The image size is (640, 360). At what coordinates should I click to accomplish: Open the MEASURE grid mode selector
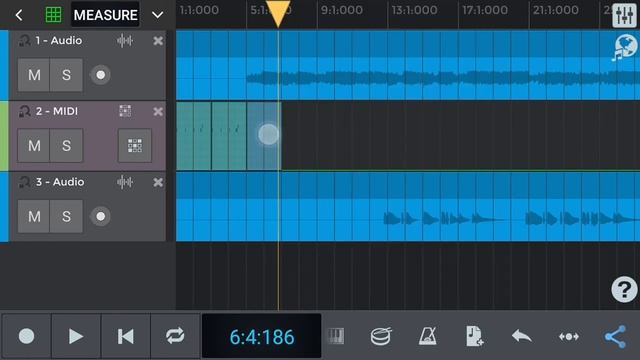pos(105,15)
